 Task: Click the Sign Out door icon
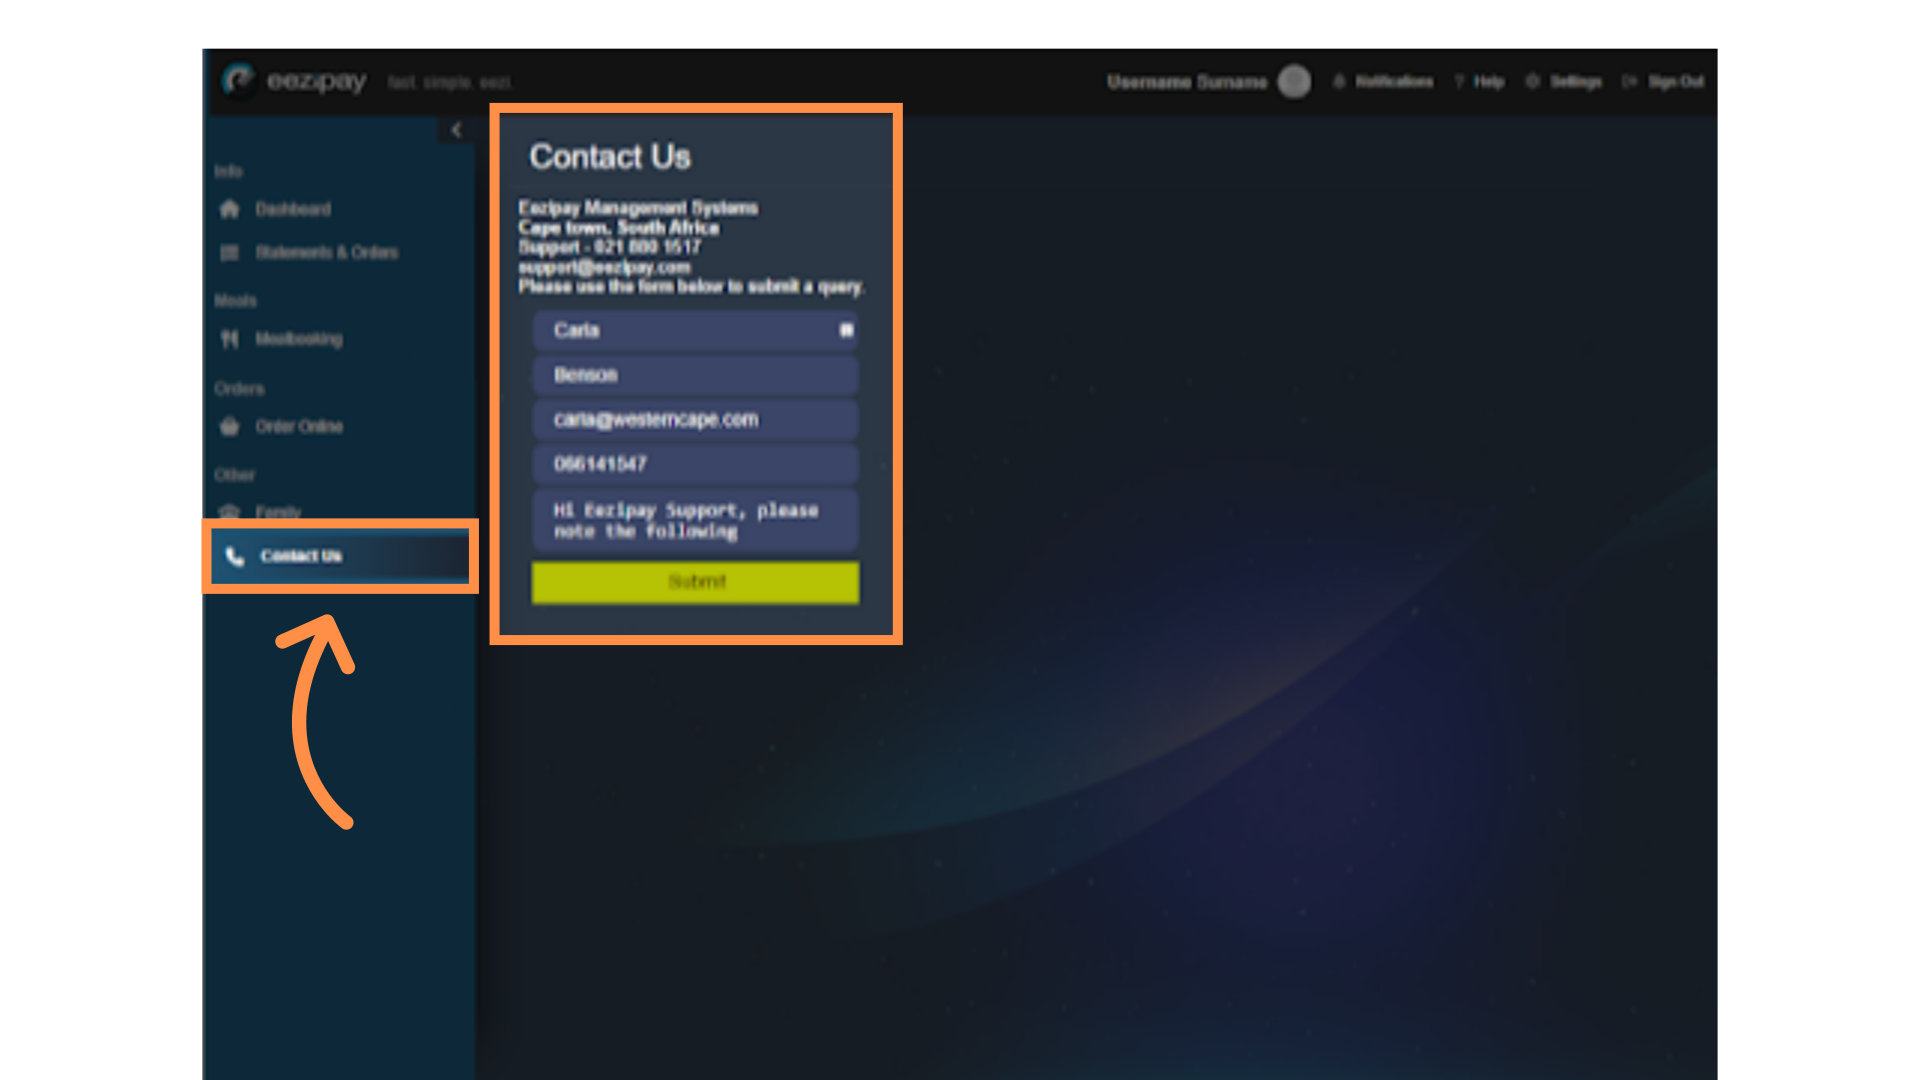click(x=1630, y=81)
